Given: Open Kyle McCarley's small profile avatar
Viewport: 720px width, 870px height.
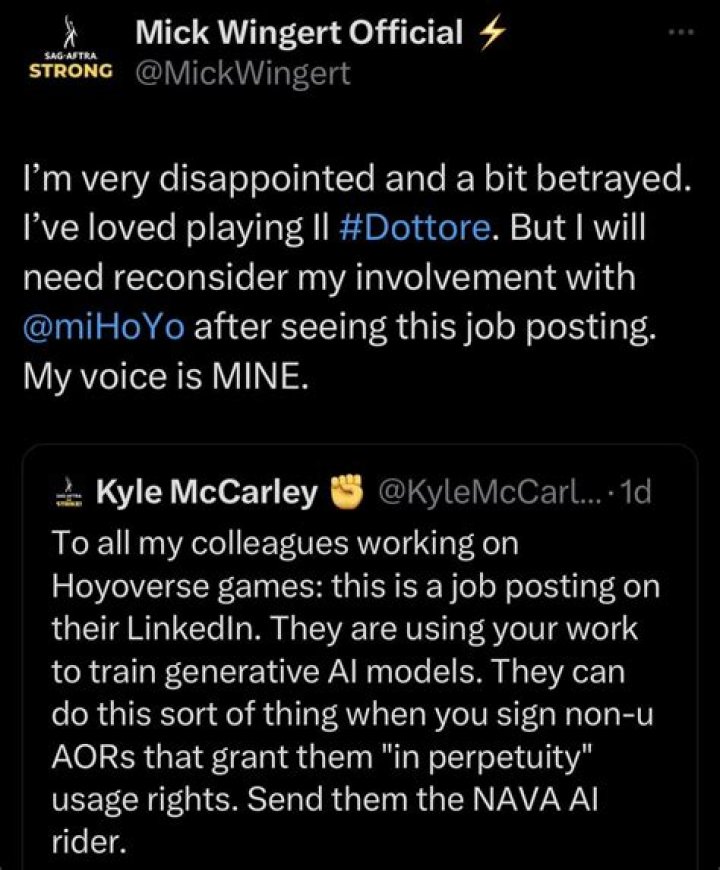Looking at the screenshot, I should pos(70,492).
